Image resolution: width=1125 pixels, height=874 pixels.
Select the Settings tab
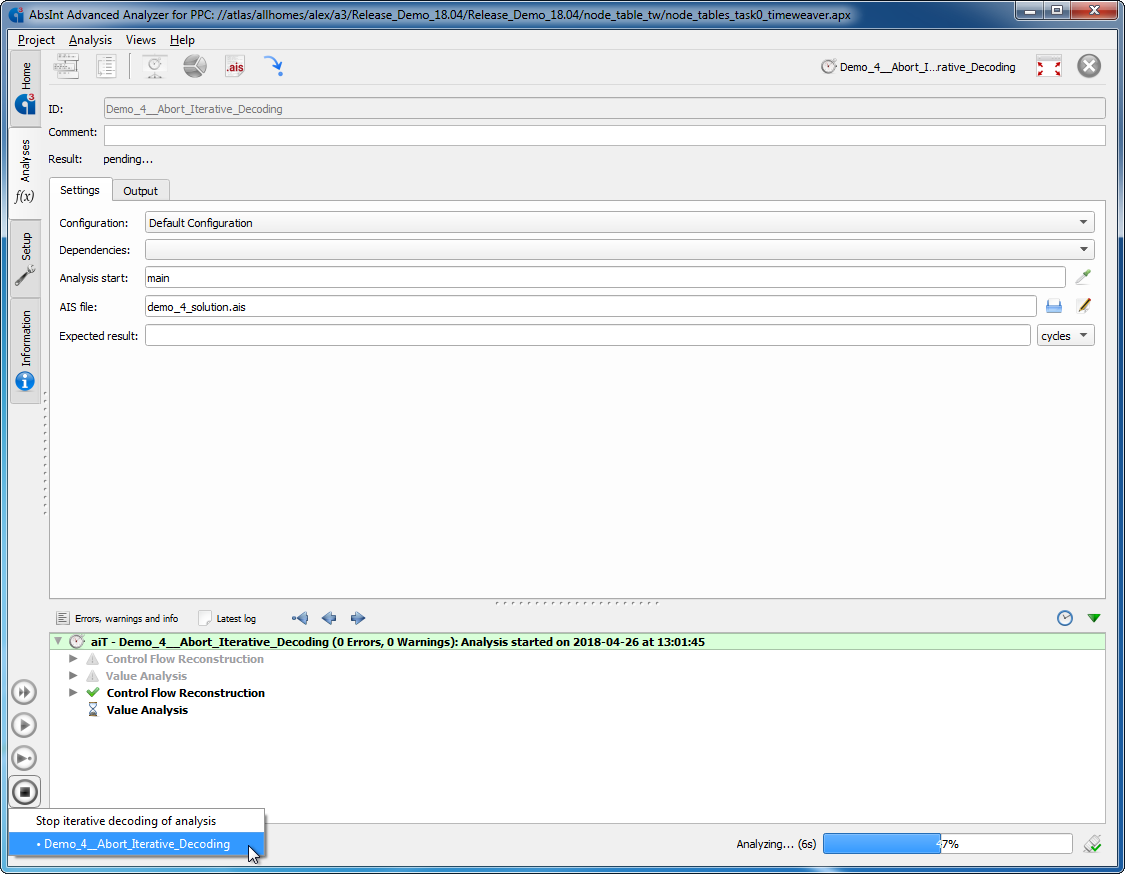pyautogui.click(x=80, y=190)
